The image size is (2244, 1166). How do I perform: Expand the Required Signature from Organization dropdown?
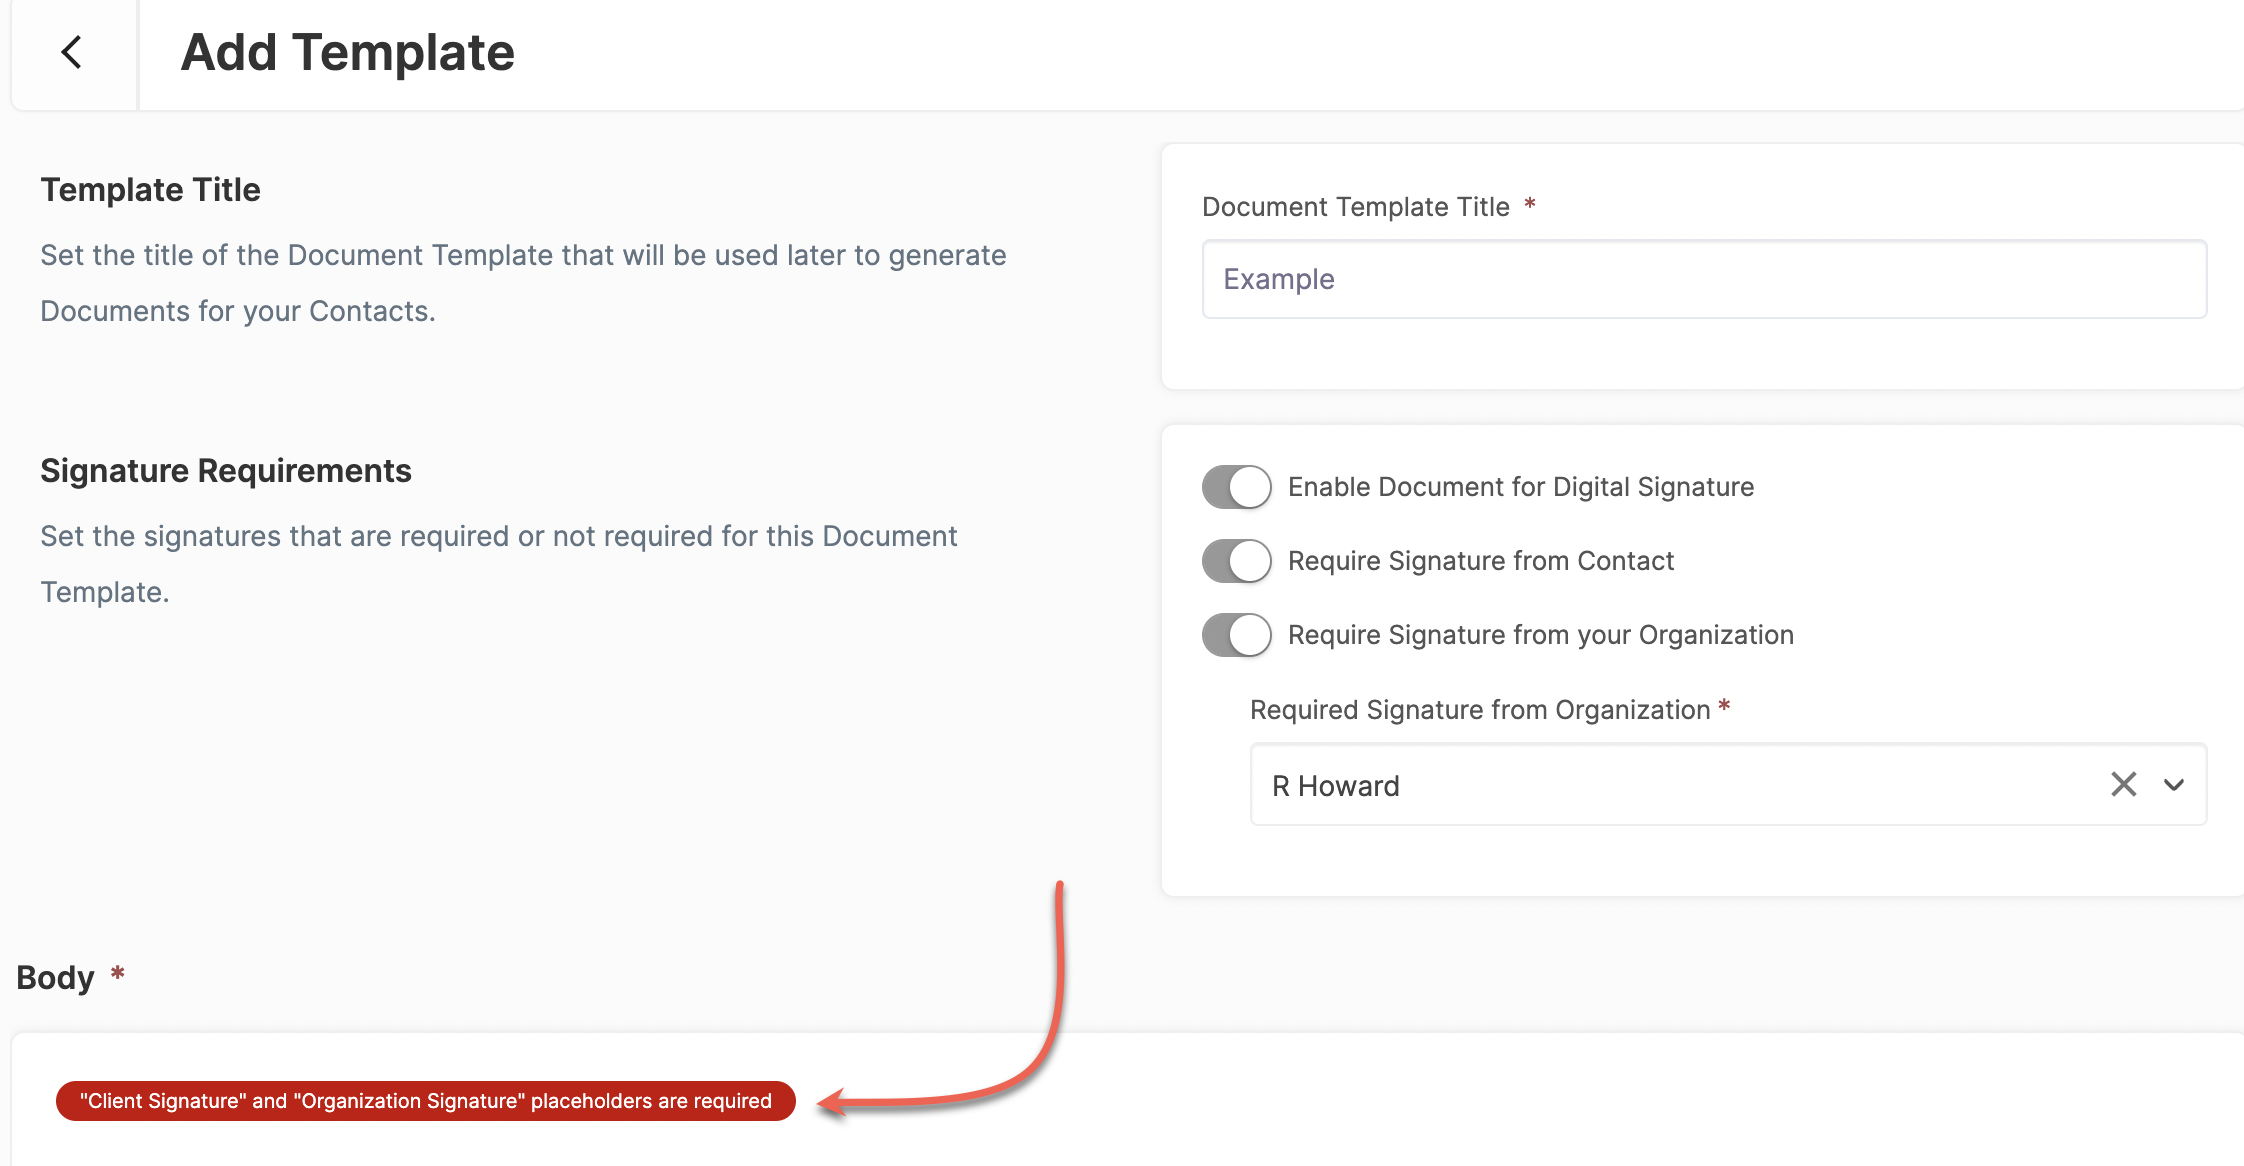(x=2171, y=785)
